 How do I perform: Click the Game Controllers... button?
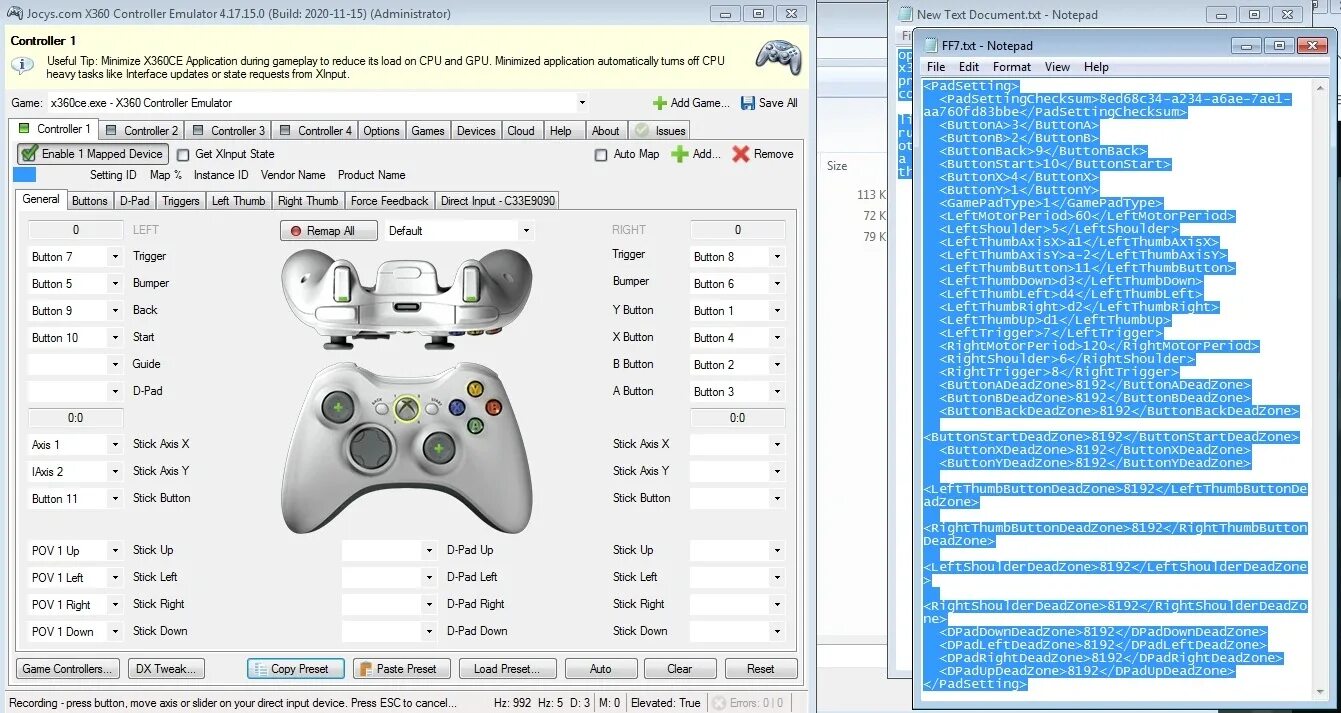pyautogui.click(x=68, y=669)
